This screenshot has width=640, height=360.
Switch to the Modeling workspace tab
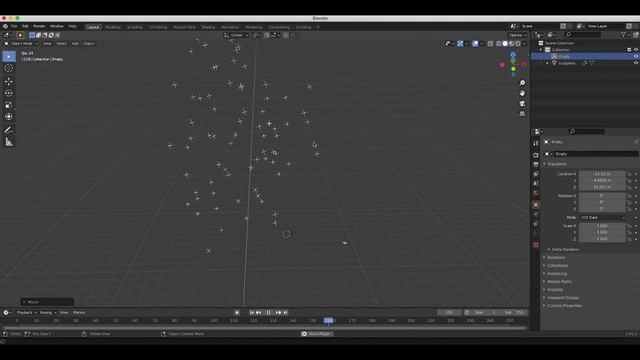tap(113, 27)
